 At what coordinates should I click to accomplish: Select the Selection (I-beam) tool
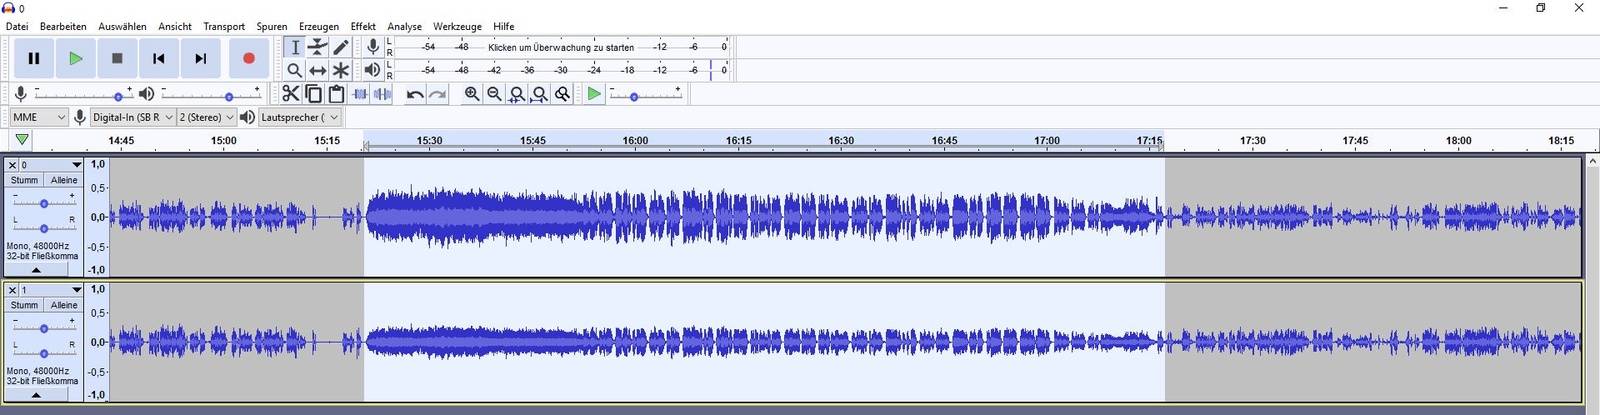[x=295, y=47]
